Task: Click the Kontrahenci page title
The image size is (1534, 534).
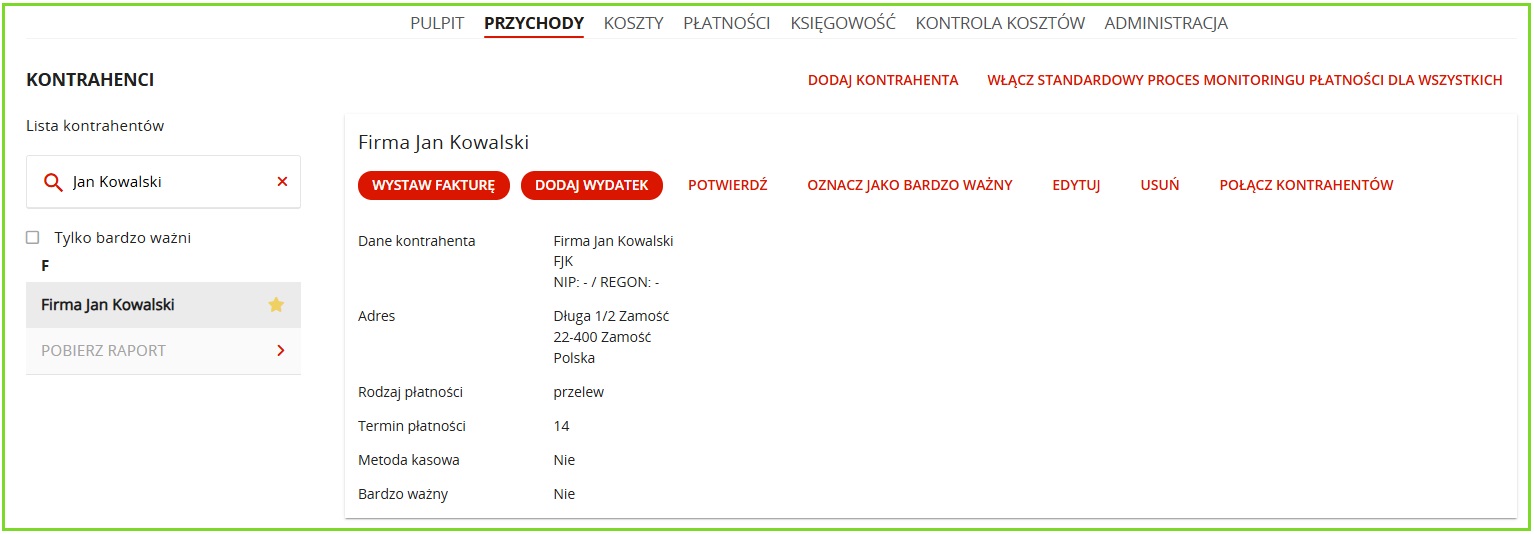Action: (90, 80)
